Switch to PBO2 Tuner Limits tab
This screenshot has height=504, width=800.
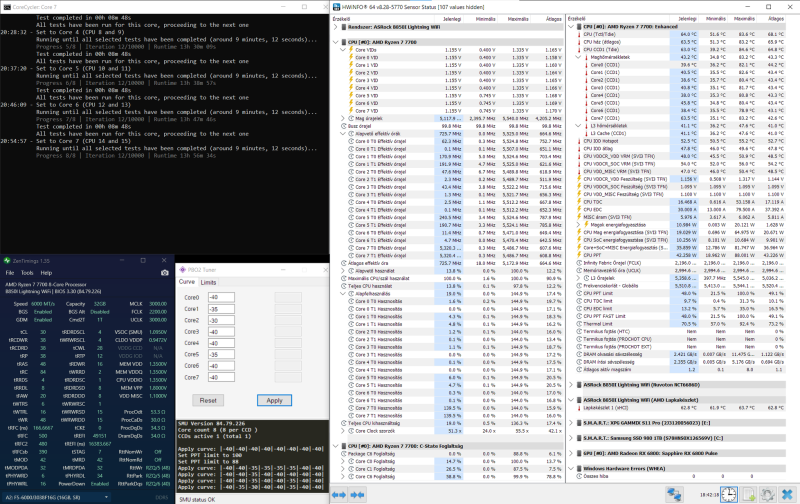(x=208, y=282)
